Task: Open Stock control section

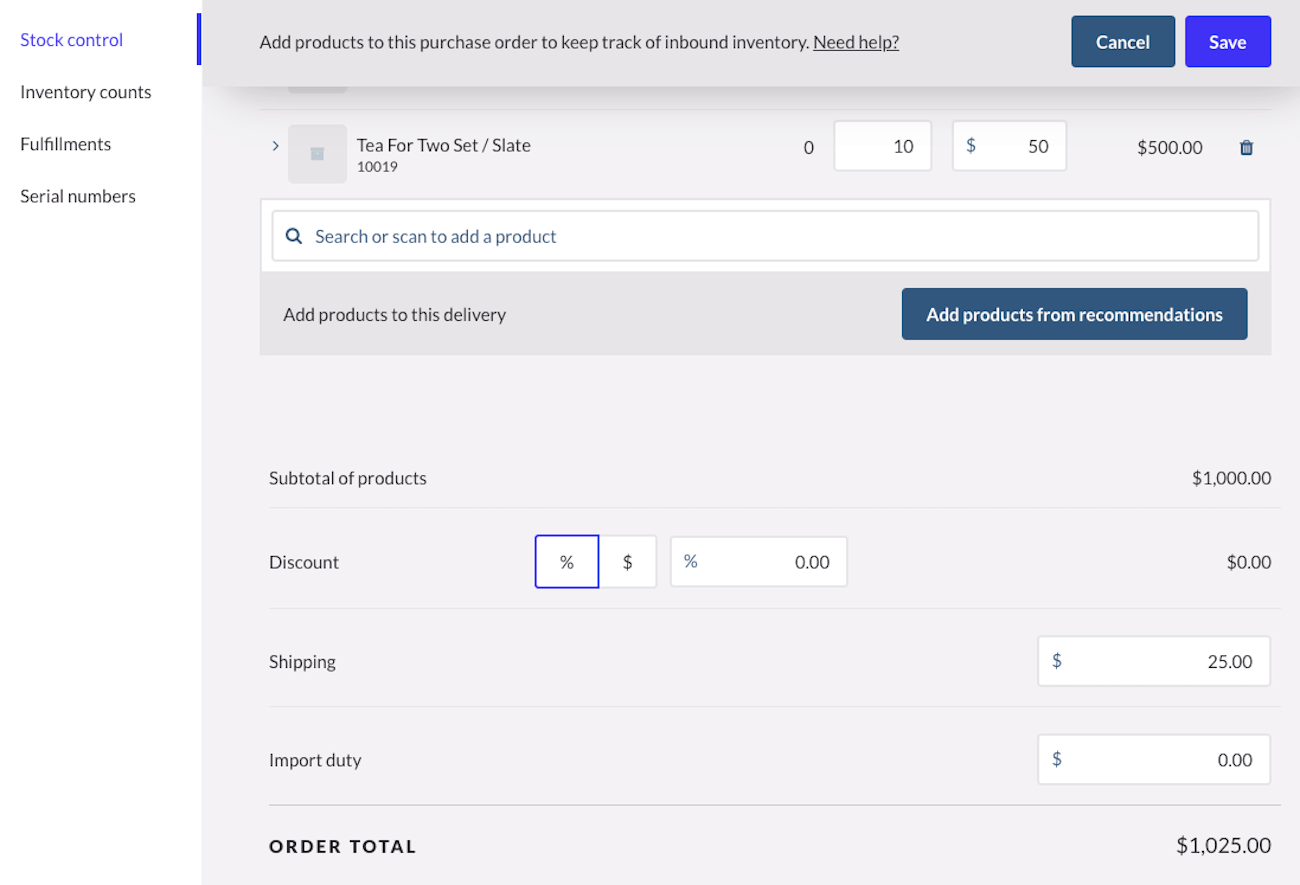Action: [72, 40]
